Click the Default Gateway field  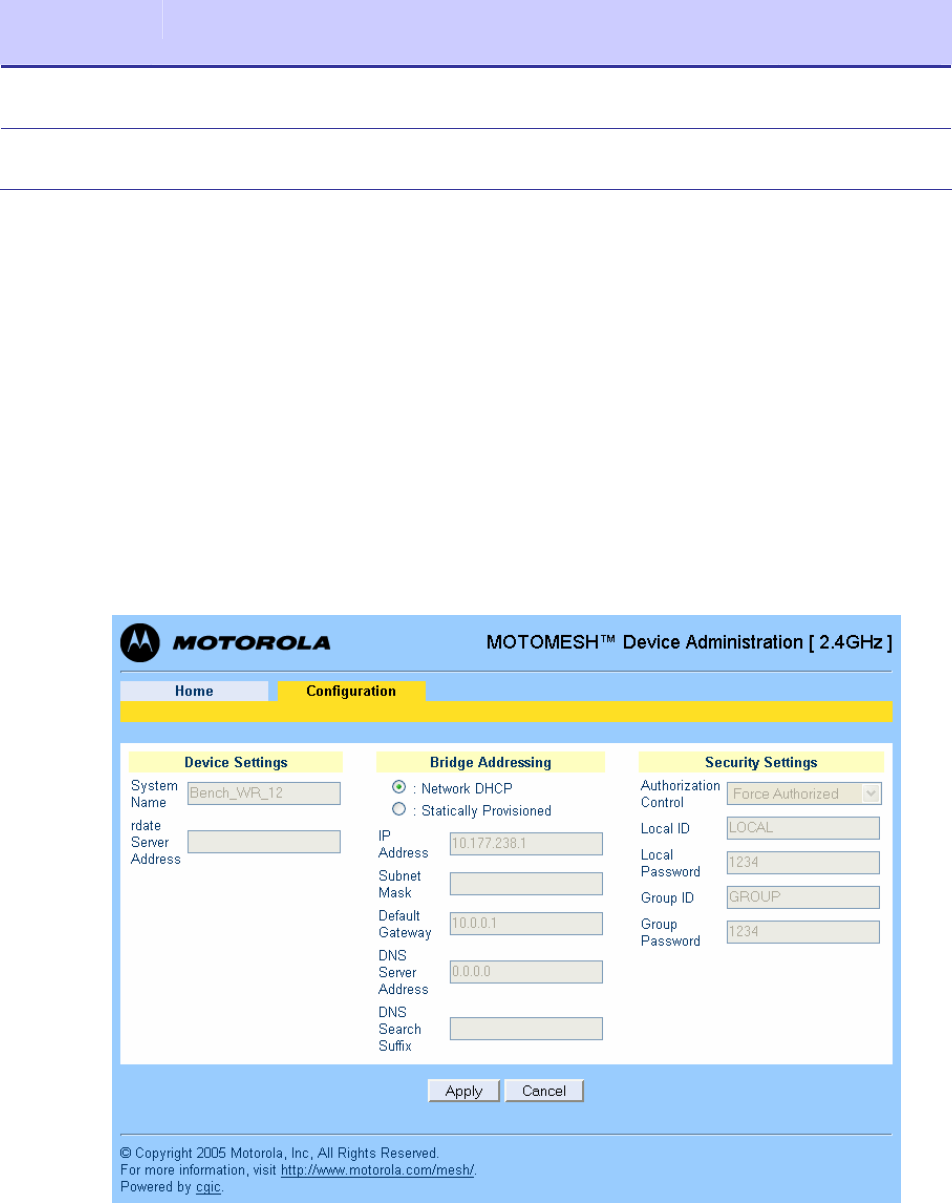(x=526, y=924)
